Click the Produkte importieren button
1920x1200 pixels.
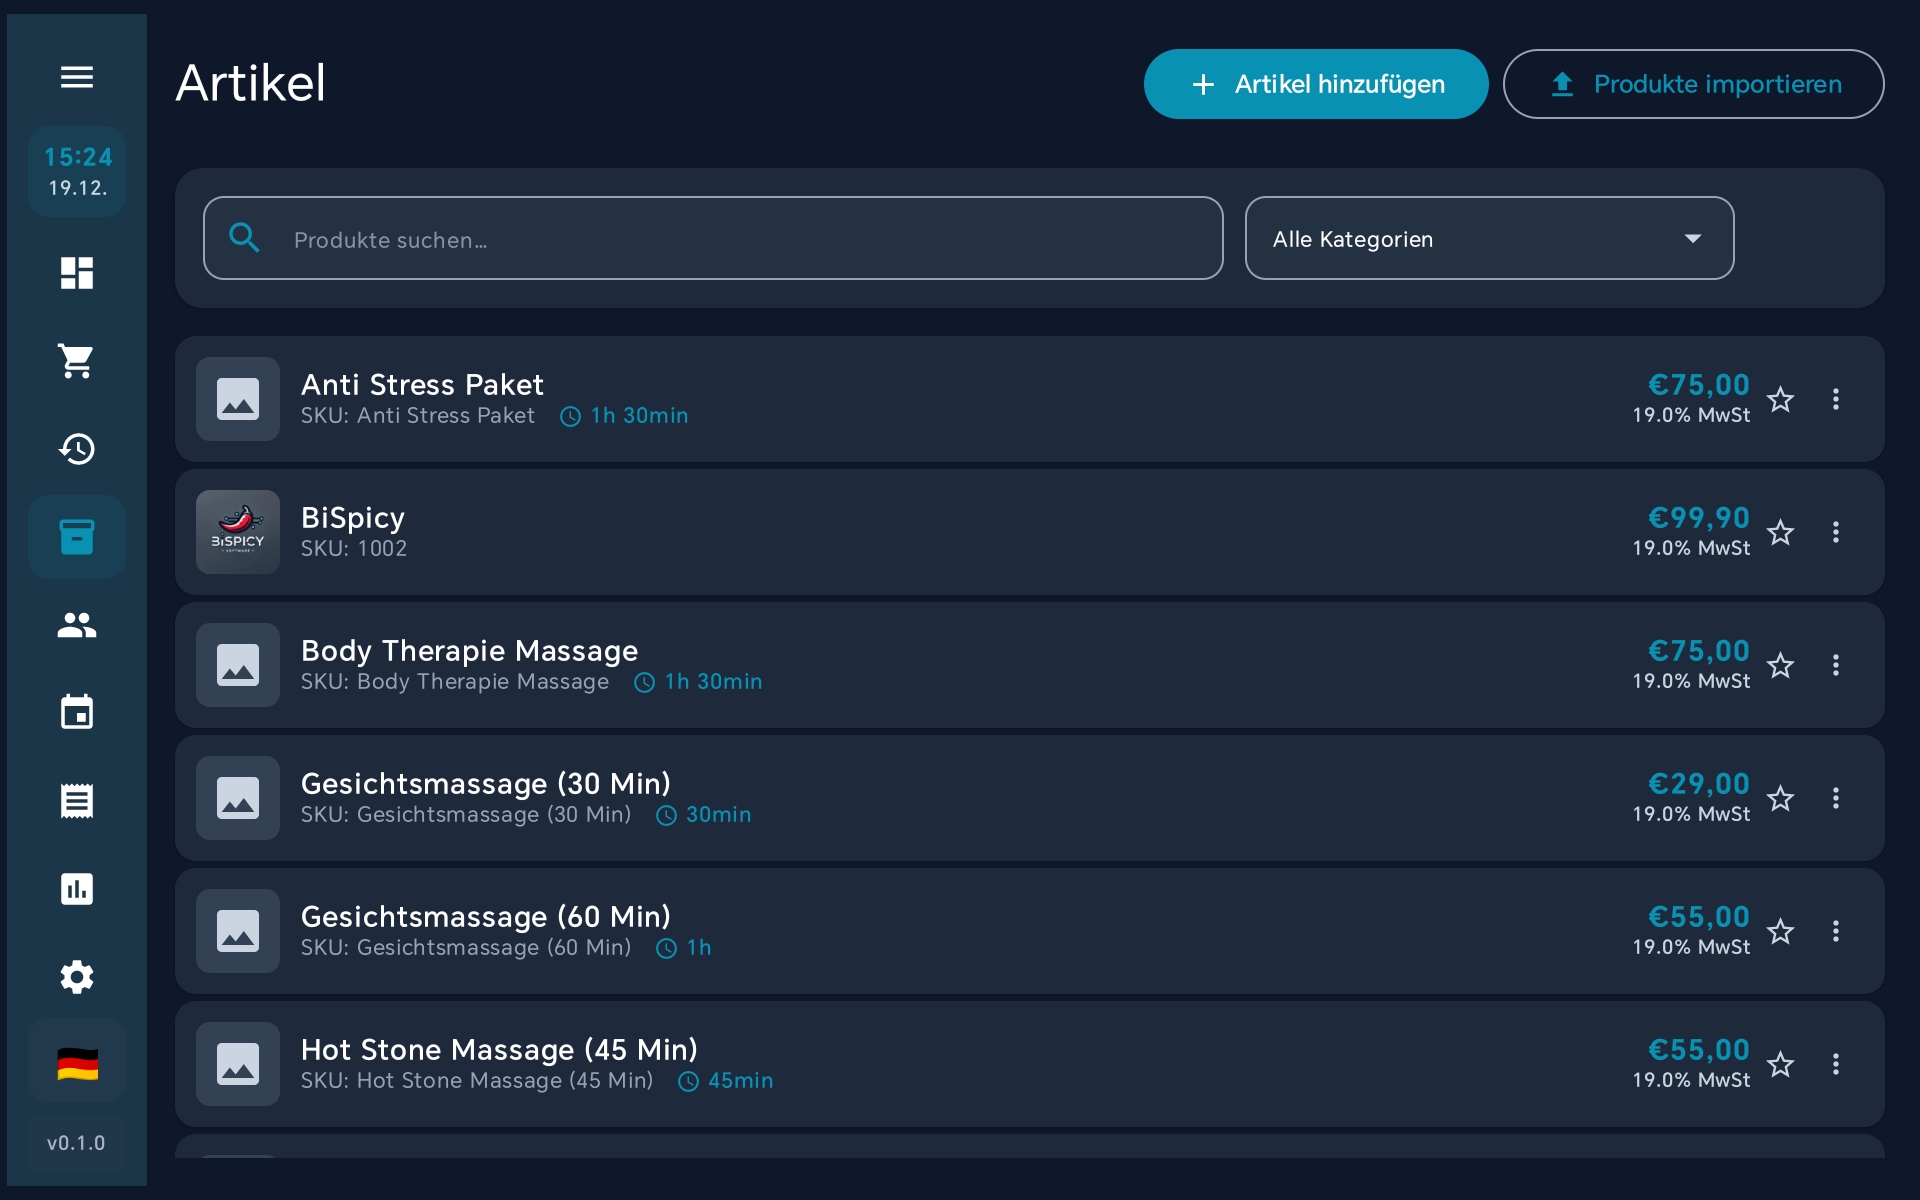click(1693, 84)
